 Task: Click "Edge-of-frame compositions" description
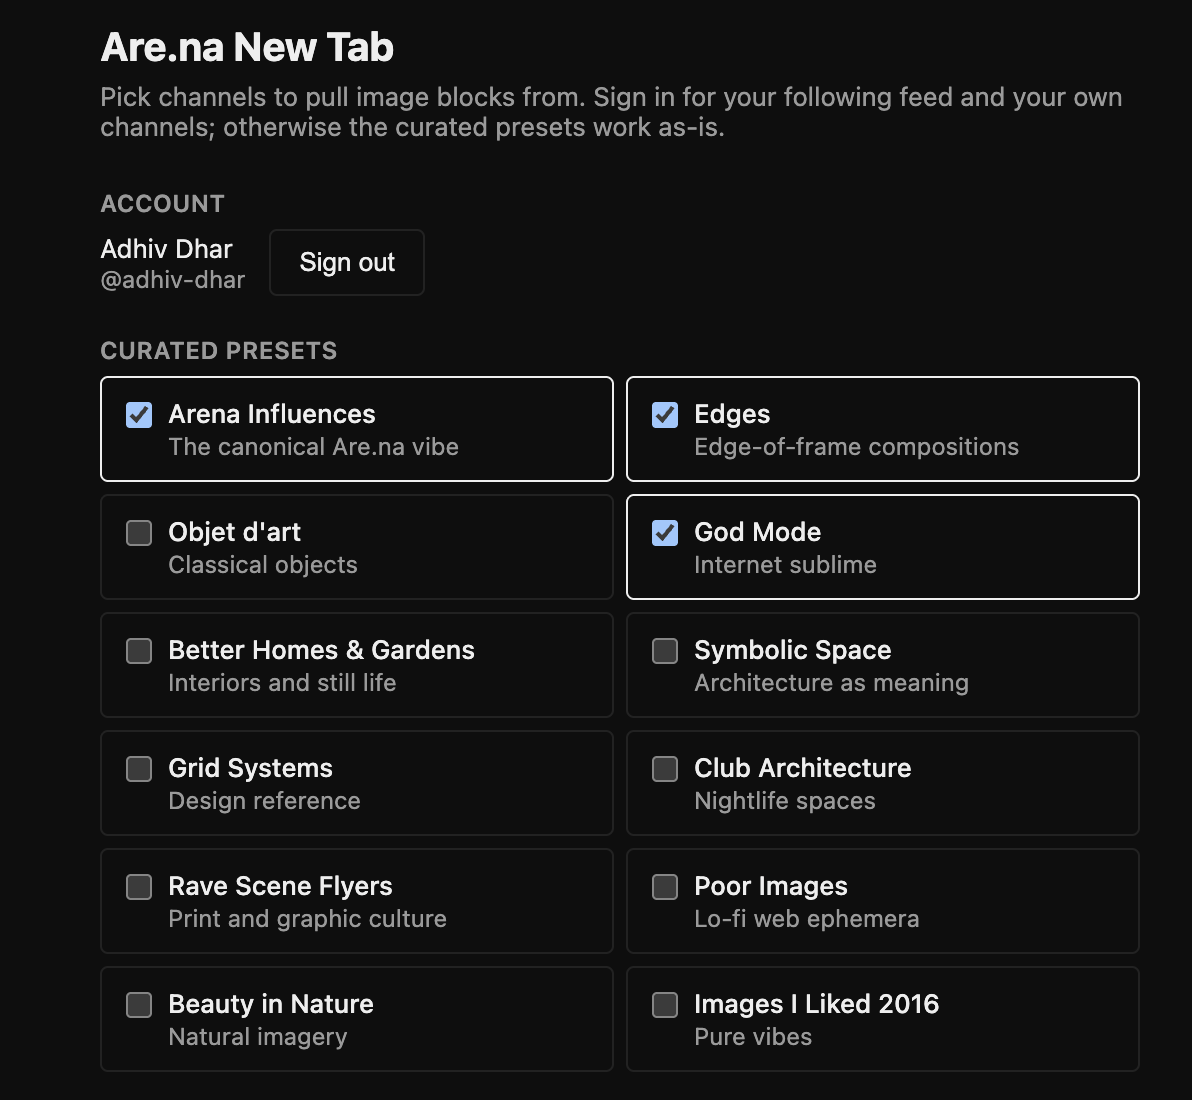pos(856,447)
